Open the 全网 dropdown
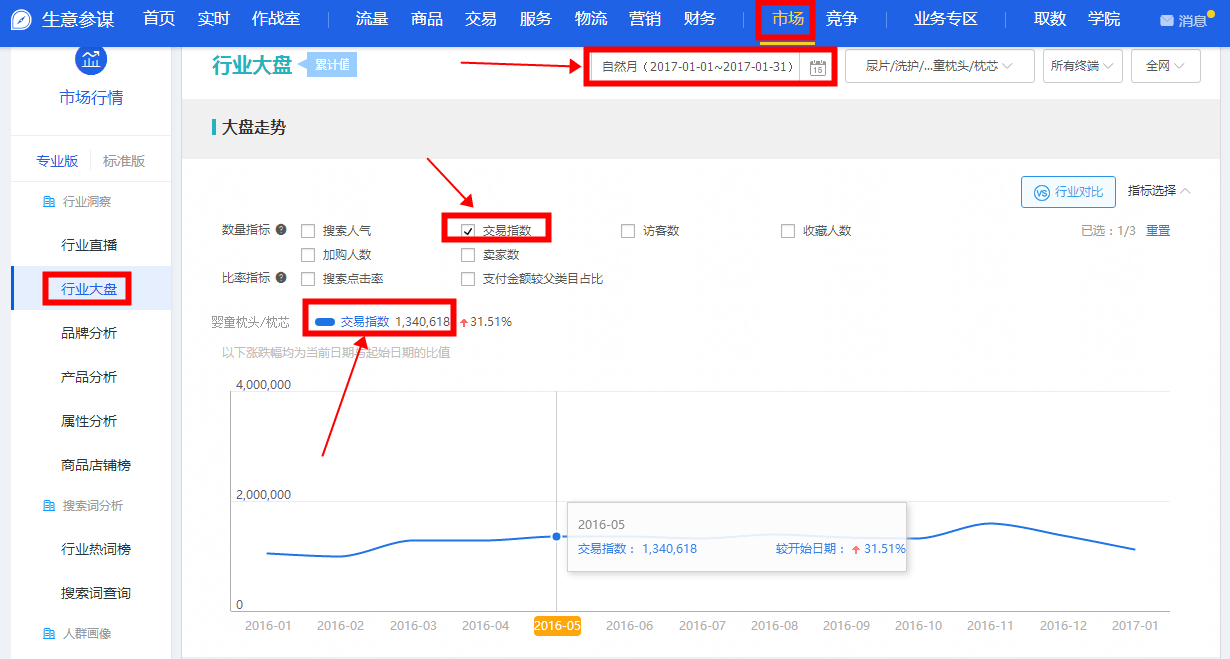1230x659 pixels. [x=1165, y=66]
